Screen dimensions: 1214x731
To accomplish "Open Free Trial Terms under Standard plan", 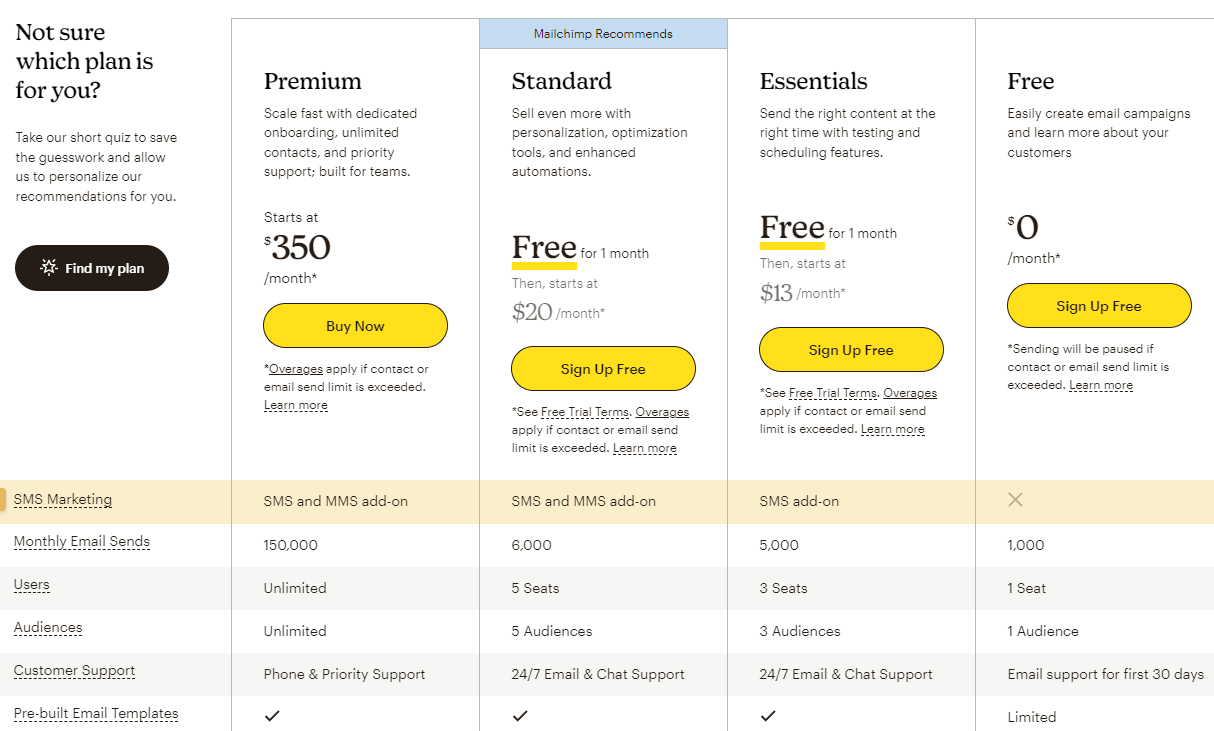I will pyautogui.click(x=585, y=412).
